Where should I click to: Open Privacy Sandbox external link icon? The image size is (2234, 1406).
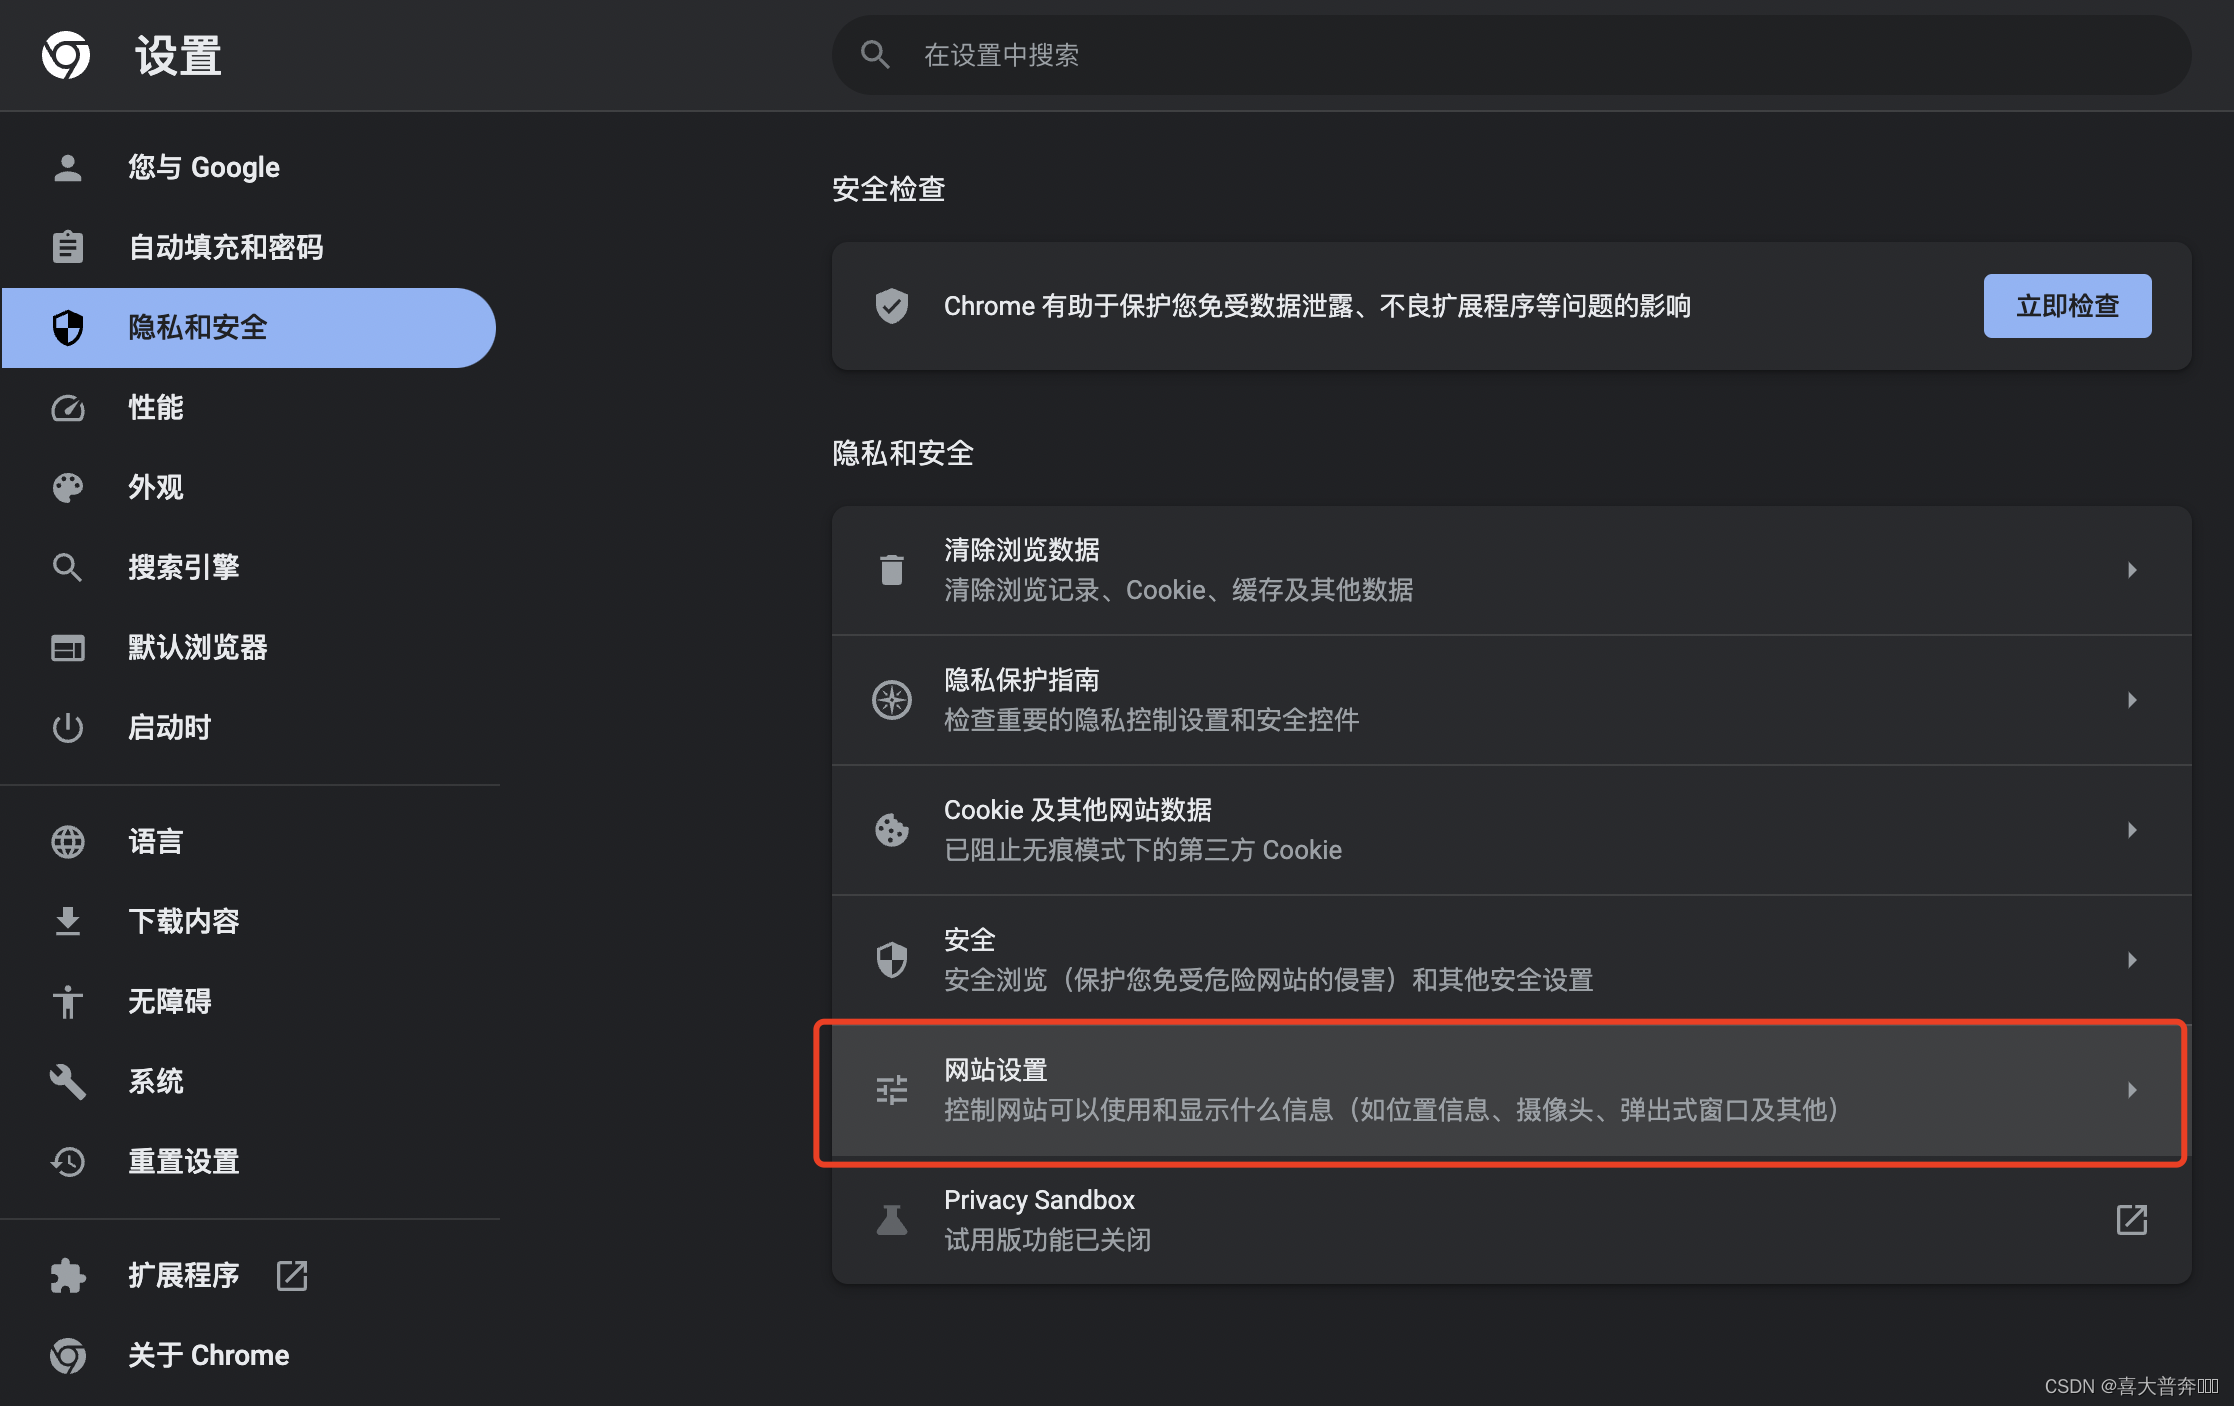(2132, 1220)
